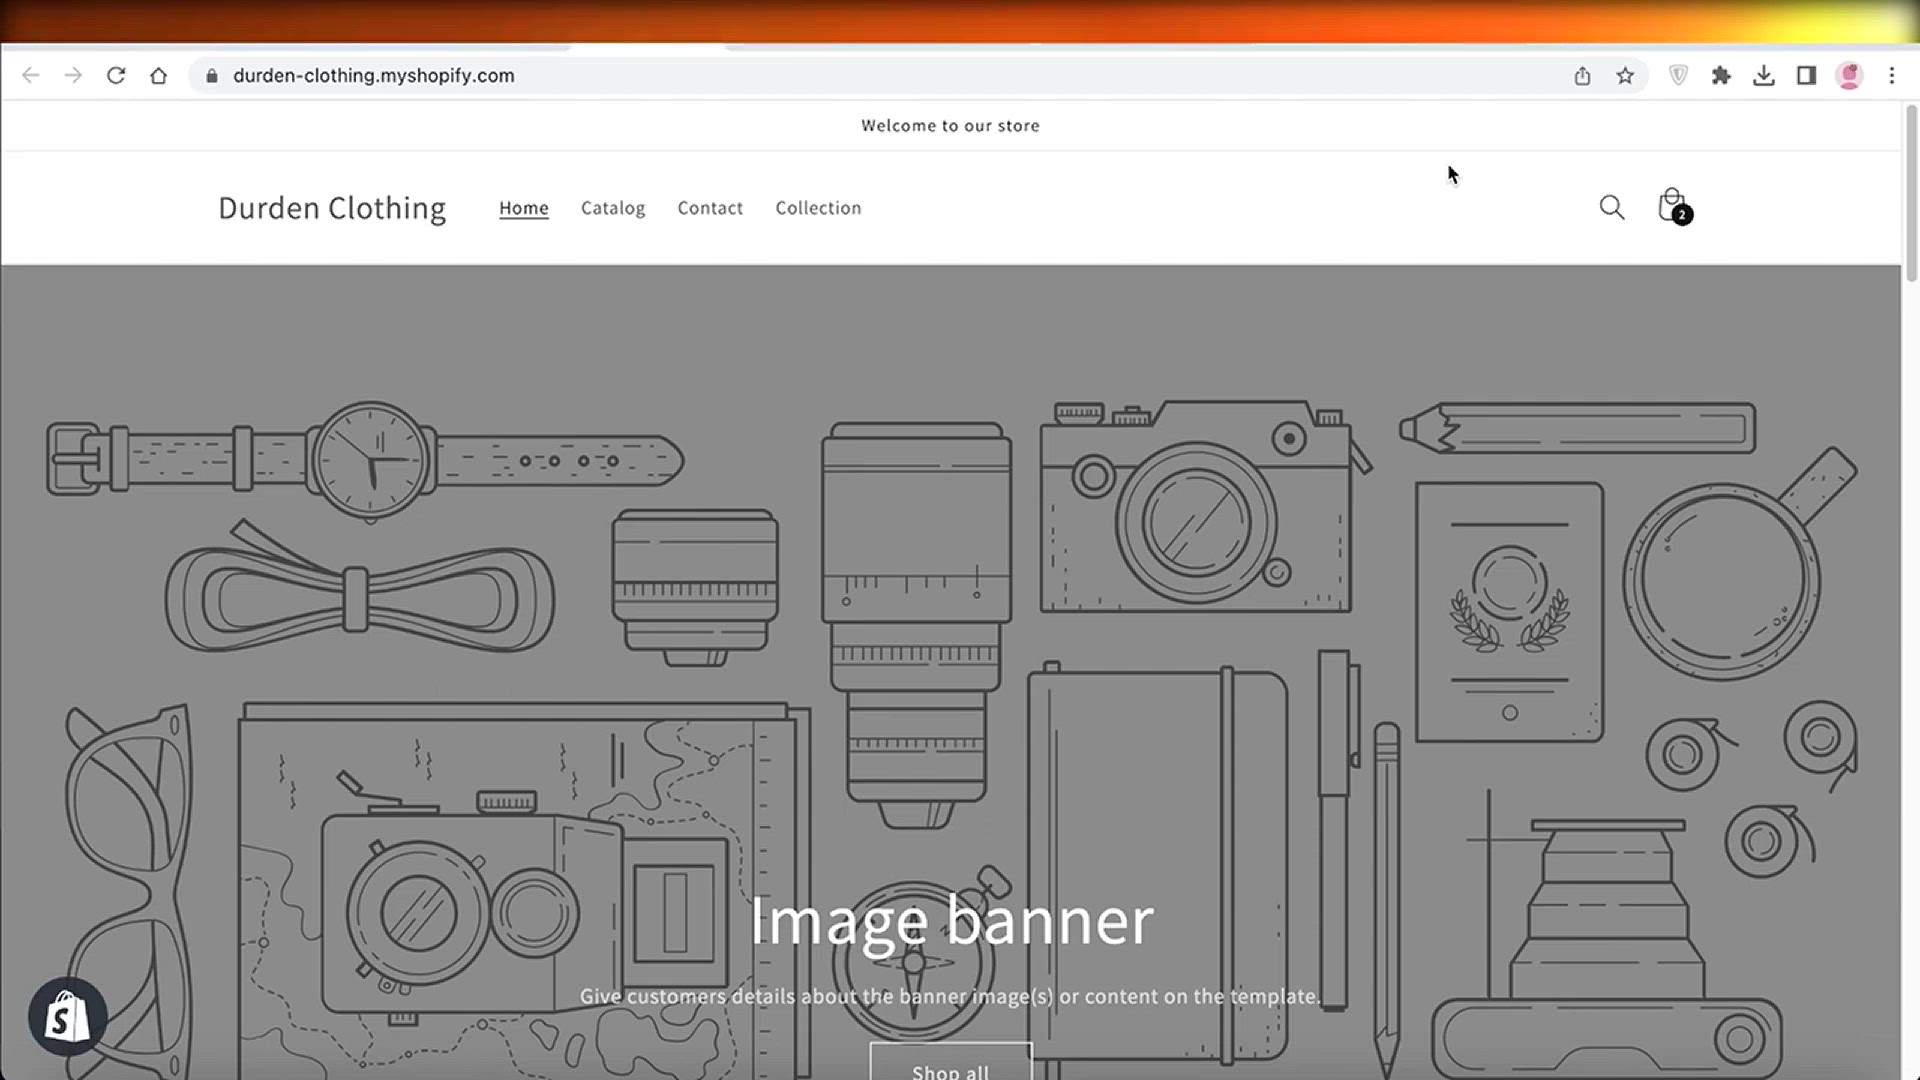Go back with the browser back arrow

tap(31, 76)
